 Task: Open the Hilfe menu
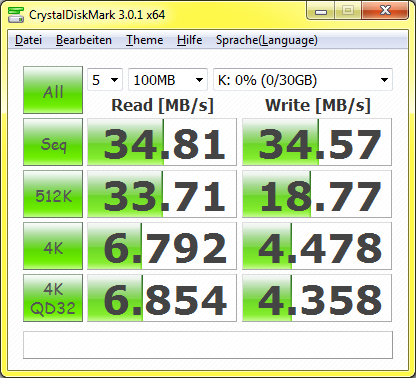[x=189, y=40]
